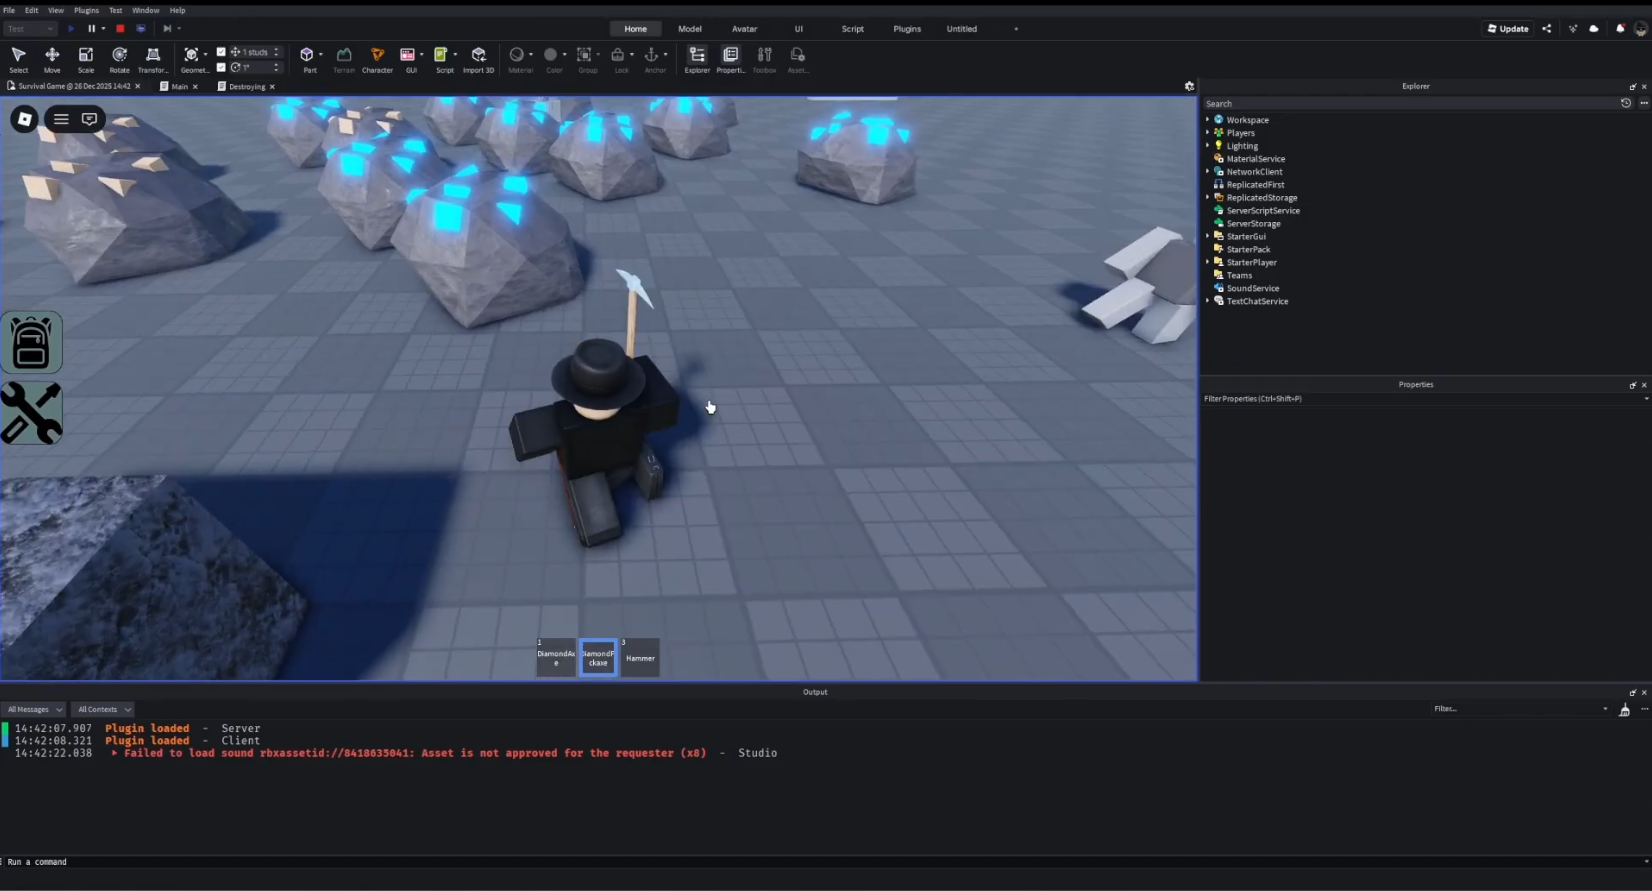Viewport: 1652px width, 891px height.
Task: Click the Import 3D icon
Action: (478, 59)
